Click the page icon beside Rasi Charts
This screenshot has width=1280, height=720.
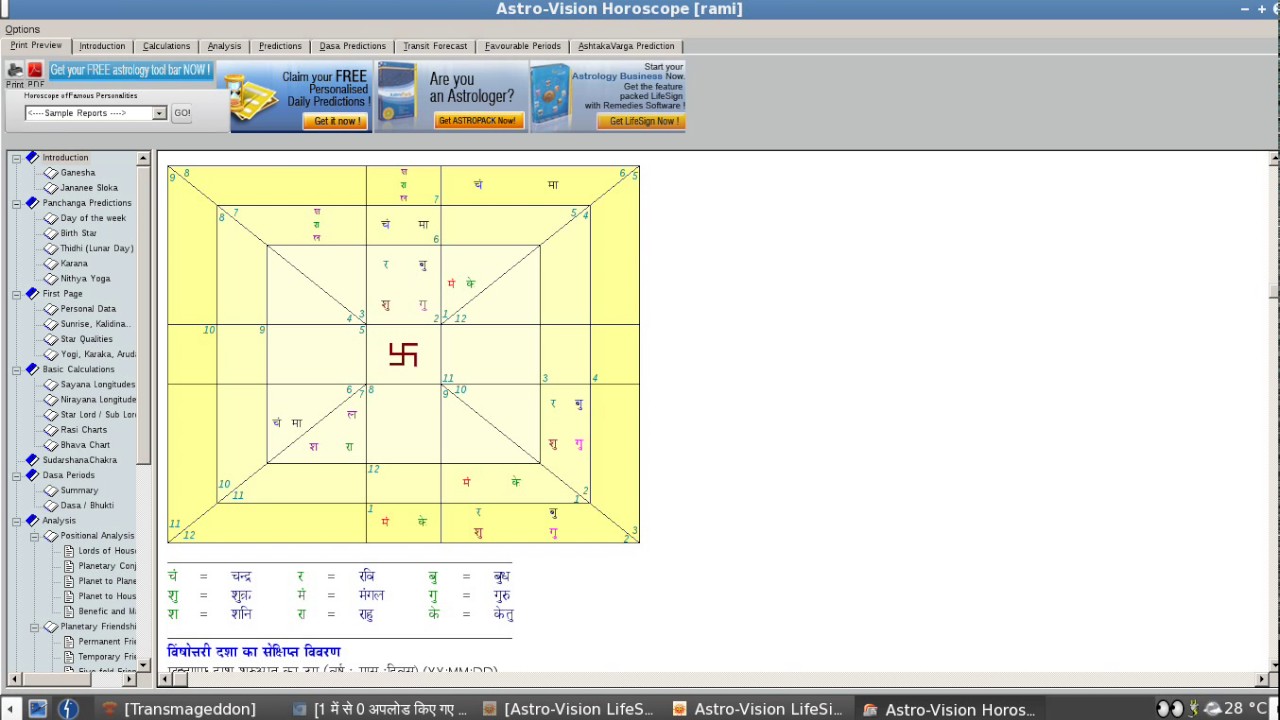coord(51,430)
